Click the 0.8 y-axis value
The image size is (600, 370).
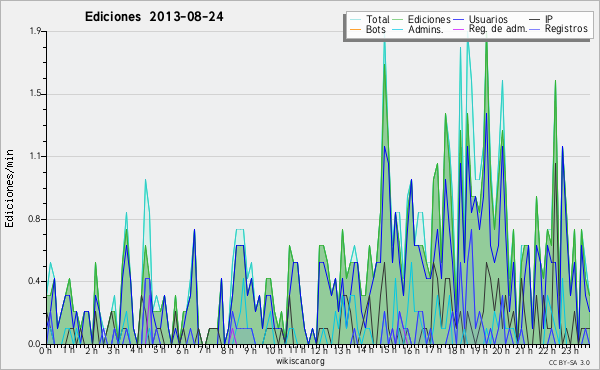pos(35,219)
